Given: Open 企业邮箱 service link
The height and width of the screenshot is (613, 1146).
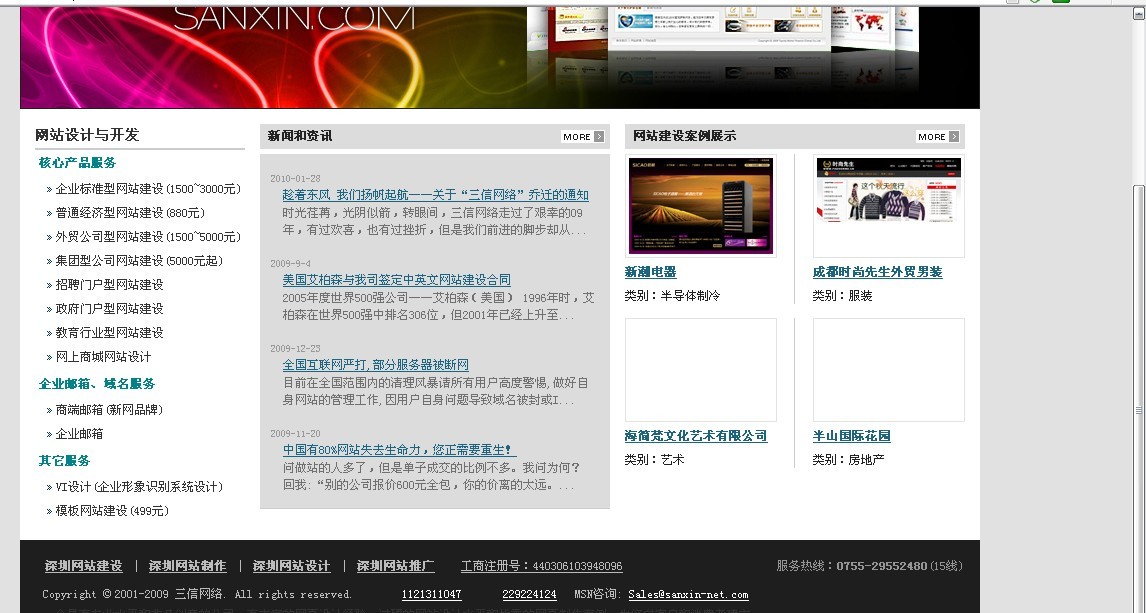Looking at the screenshot, I should pos(79,434).
